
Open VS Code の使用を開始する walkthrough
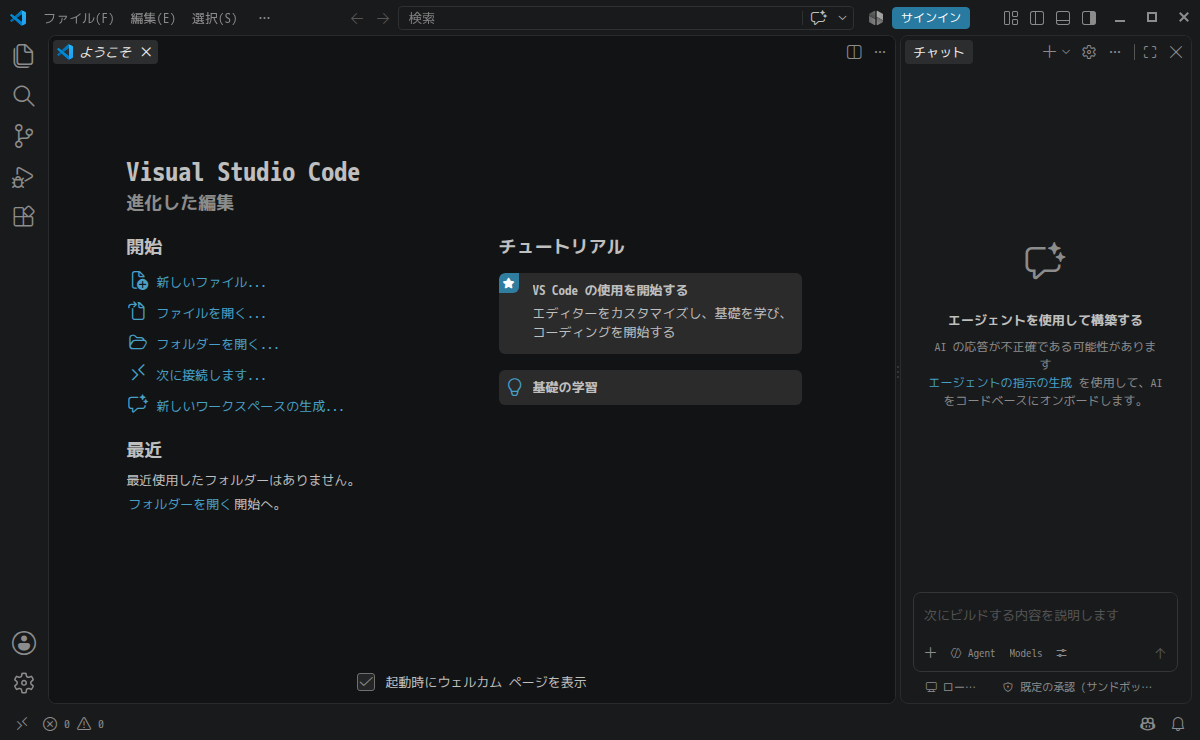point(650,313)
